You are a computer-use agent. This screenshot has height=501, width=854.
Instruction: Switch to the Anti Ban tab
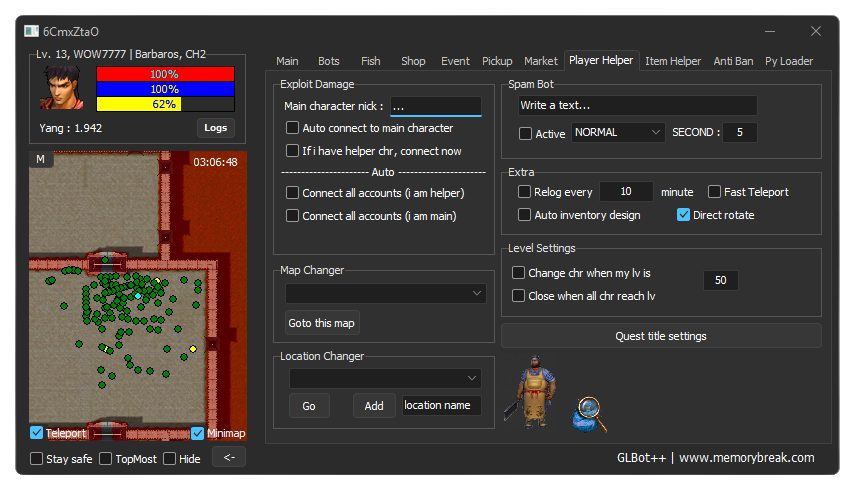733,61
